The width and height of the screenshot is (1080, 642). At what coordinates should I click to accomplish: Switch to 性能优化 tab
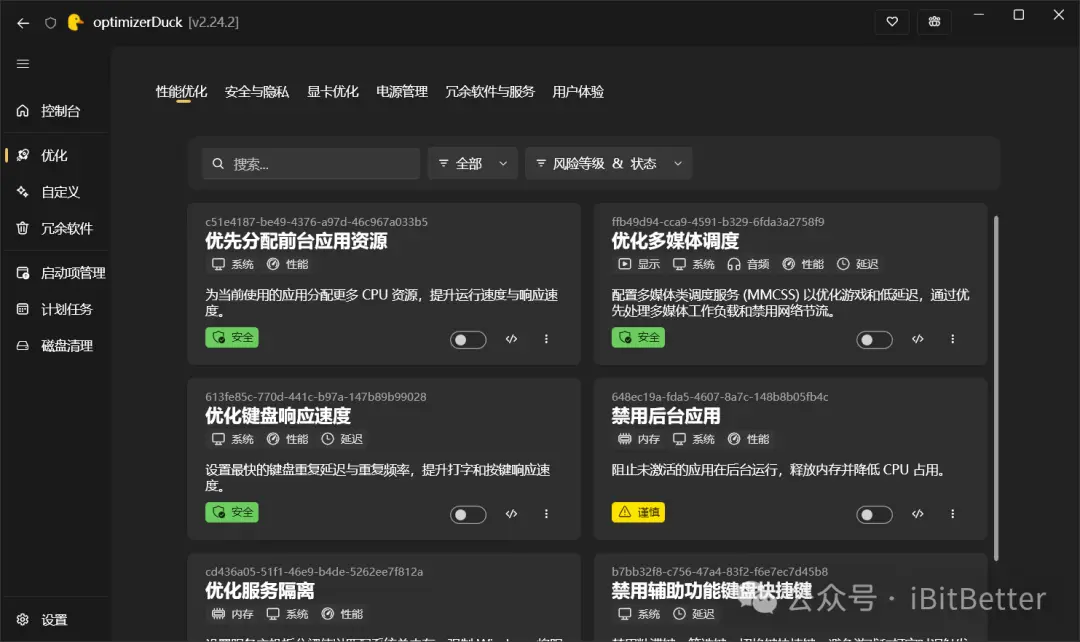tap(181, 92)
